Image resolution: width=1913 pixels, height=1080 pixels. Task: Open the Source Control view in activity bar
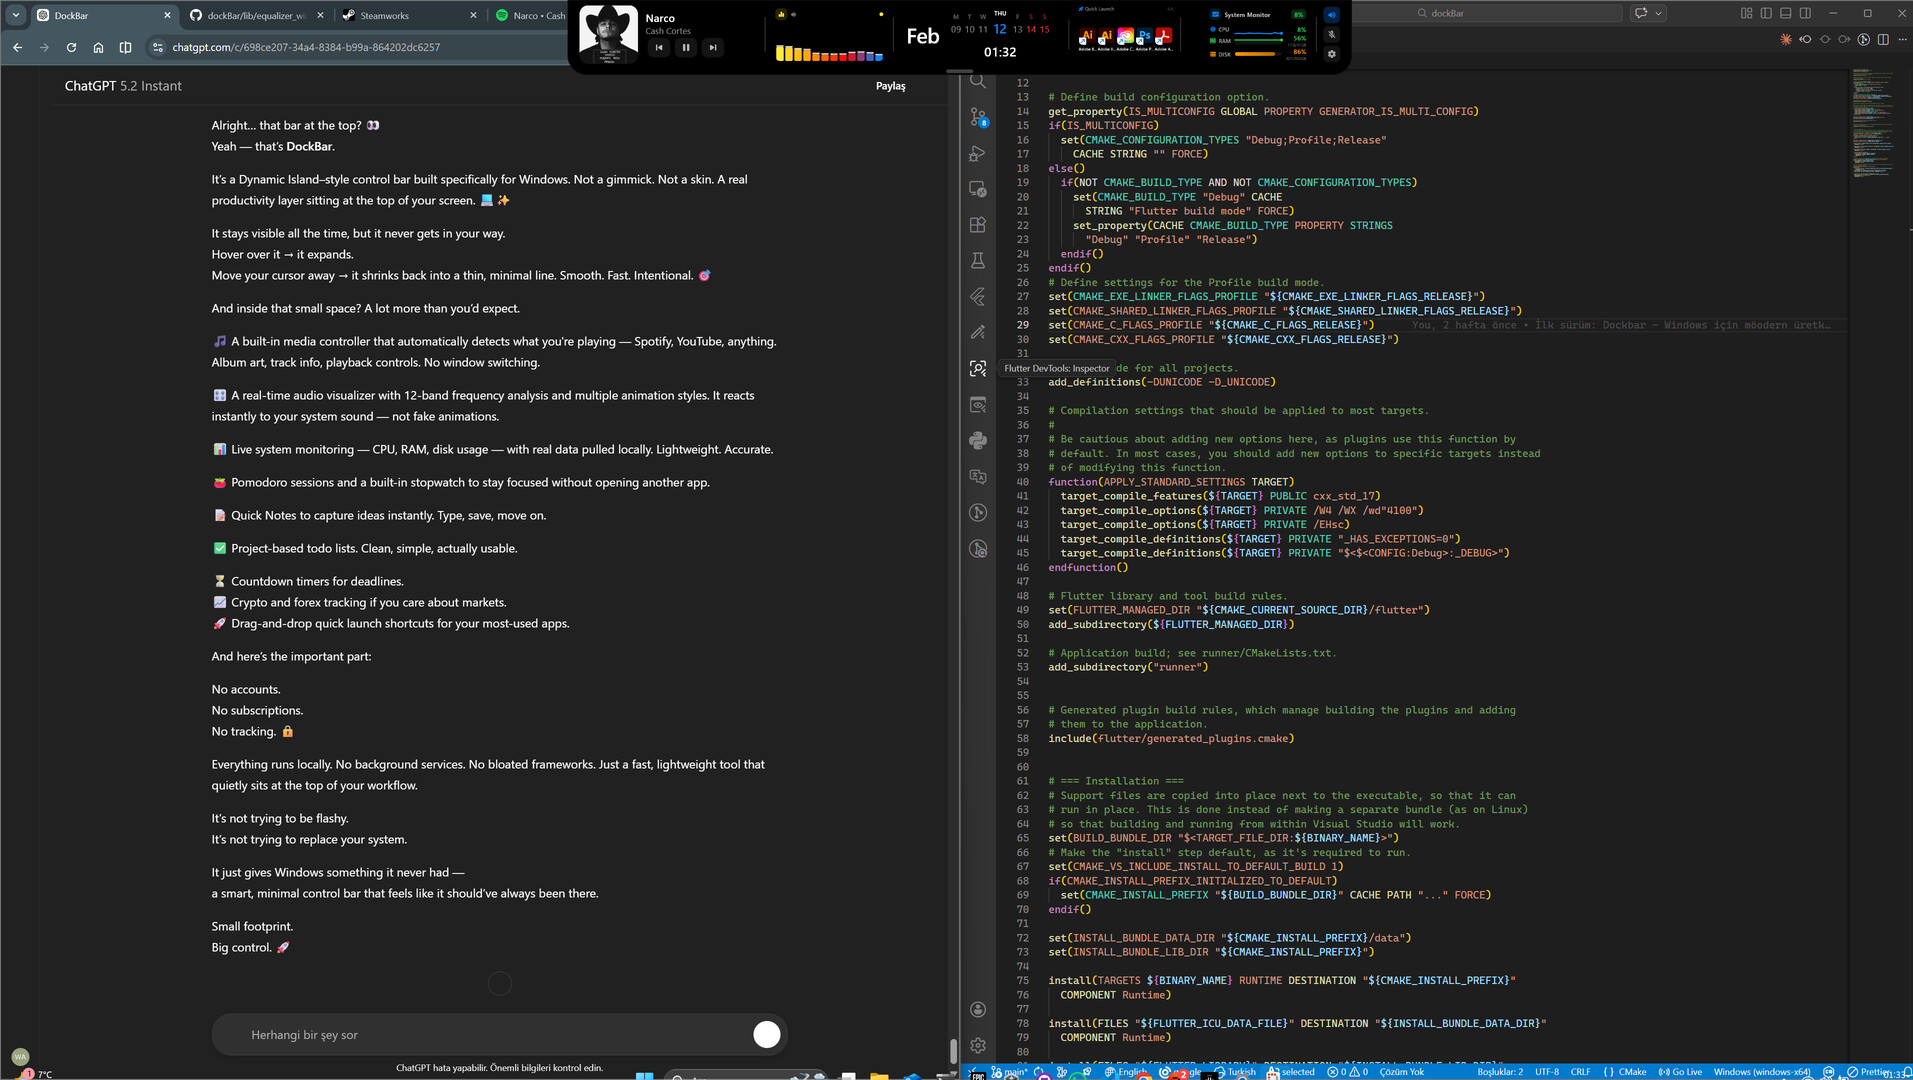(978, 118)
